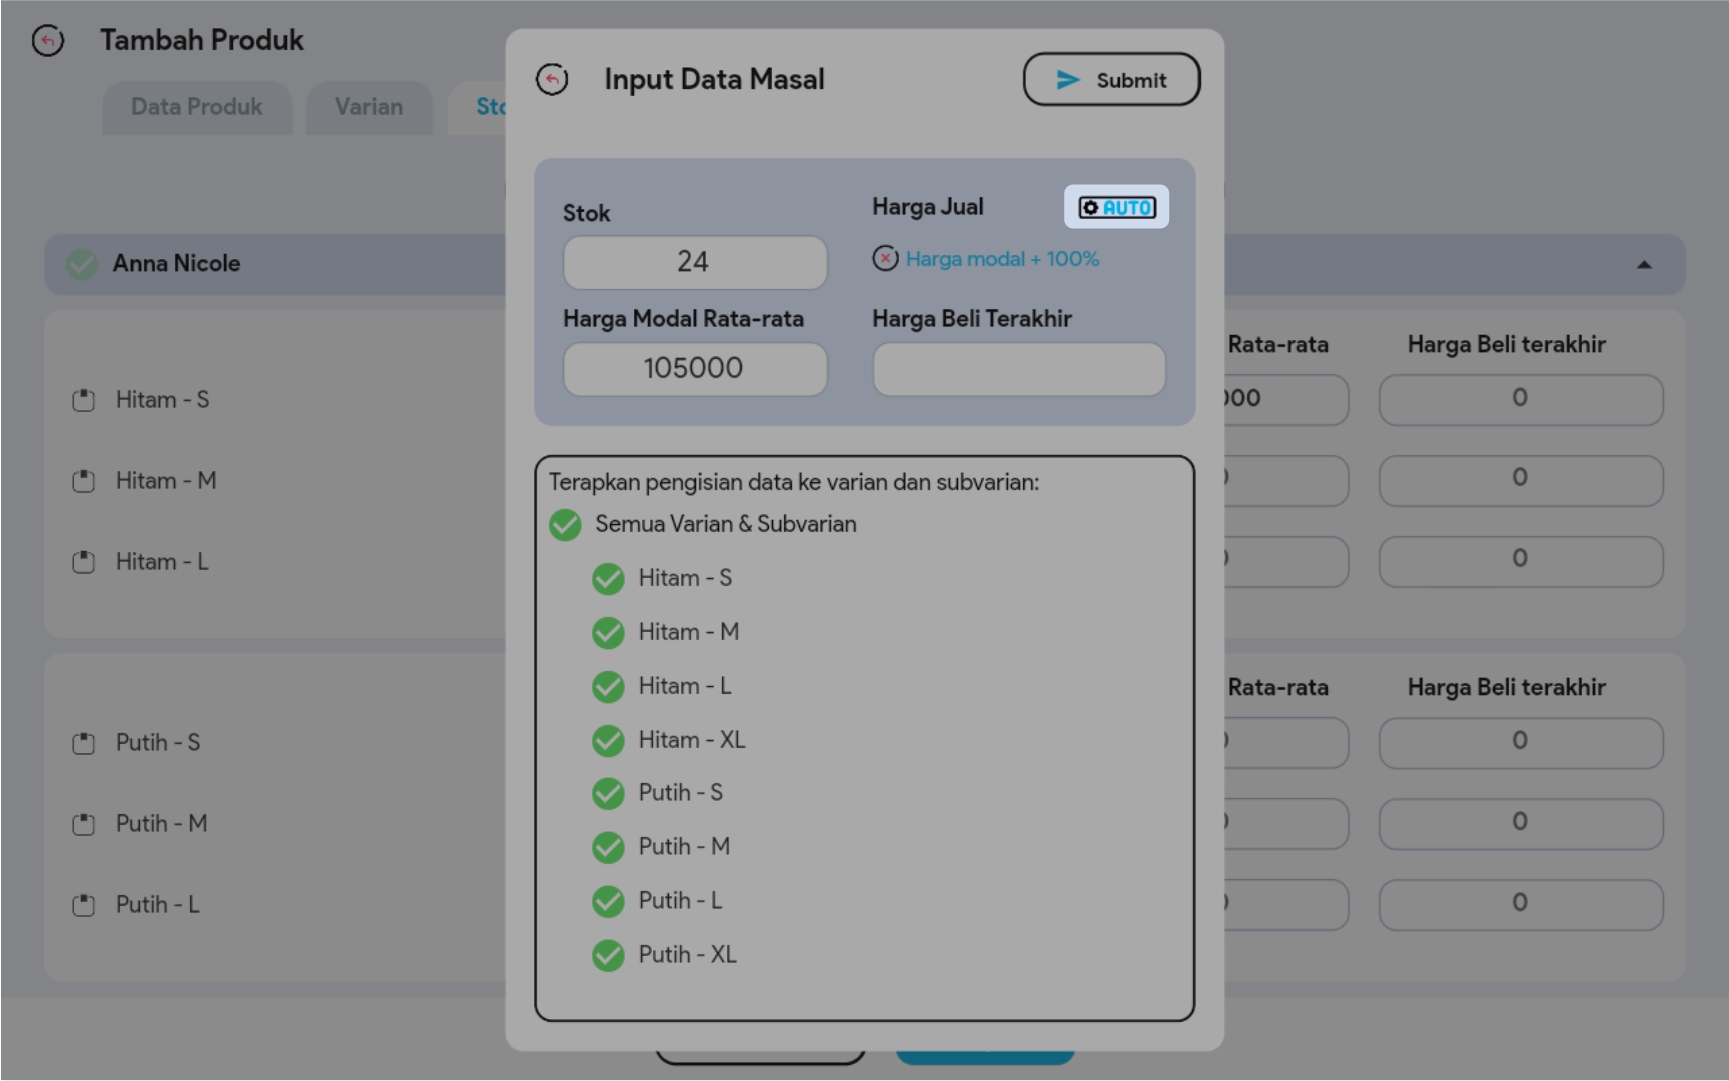
Task: Click the clipboard icon beside Putih - S
Action: (x=84, y=744)
